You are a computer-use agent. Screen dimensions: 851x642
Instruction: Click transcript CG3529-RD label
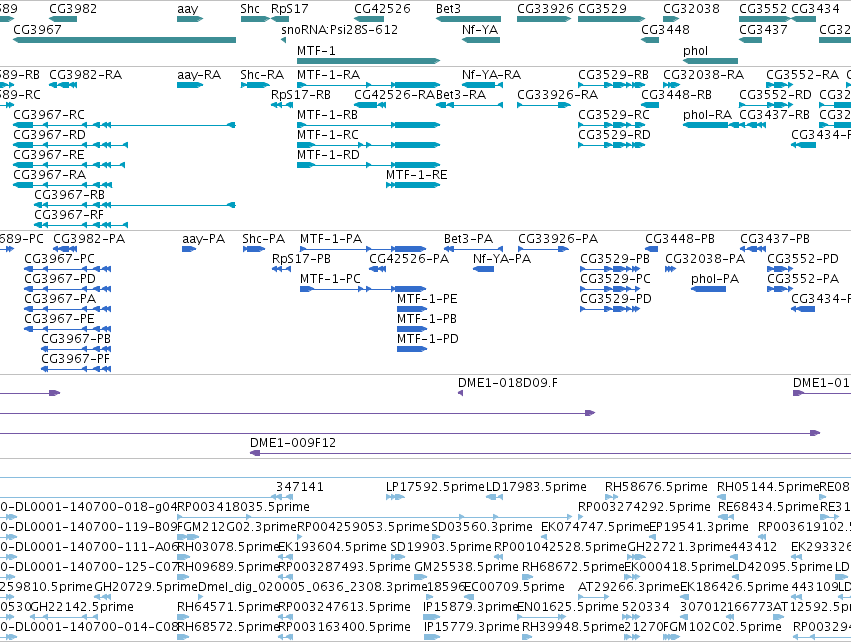[x=614, y=135]
